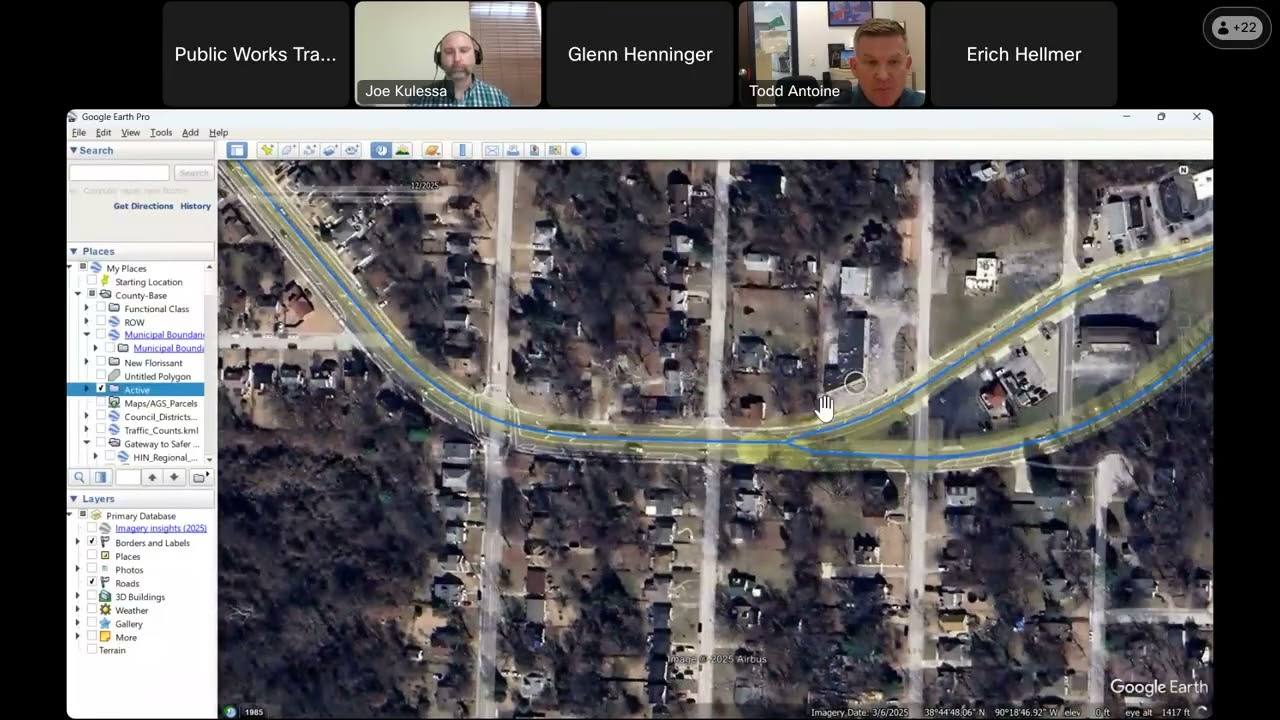Click the move down arrow under Places
Viewport: 1280px width, 720px height.
[x=174, y=477]
